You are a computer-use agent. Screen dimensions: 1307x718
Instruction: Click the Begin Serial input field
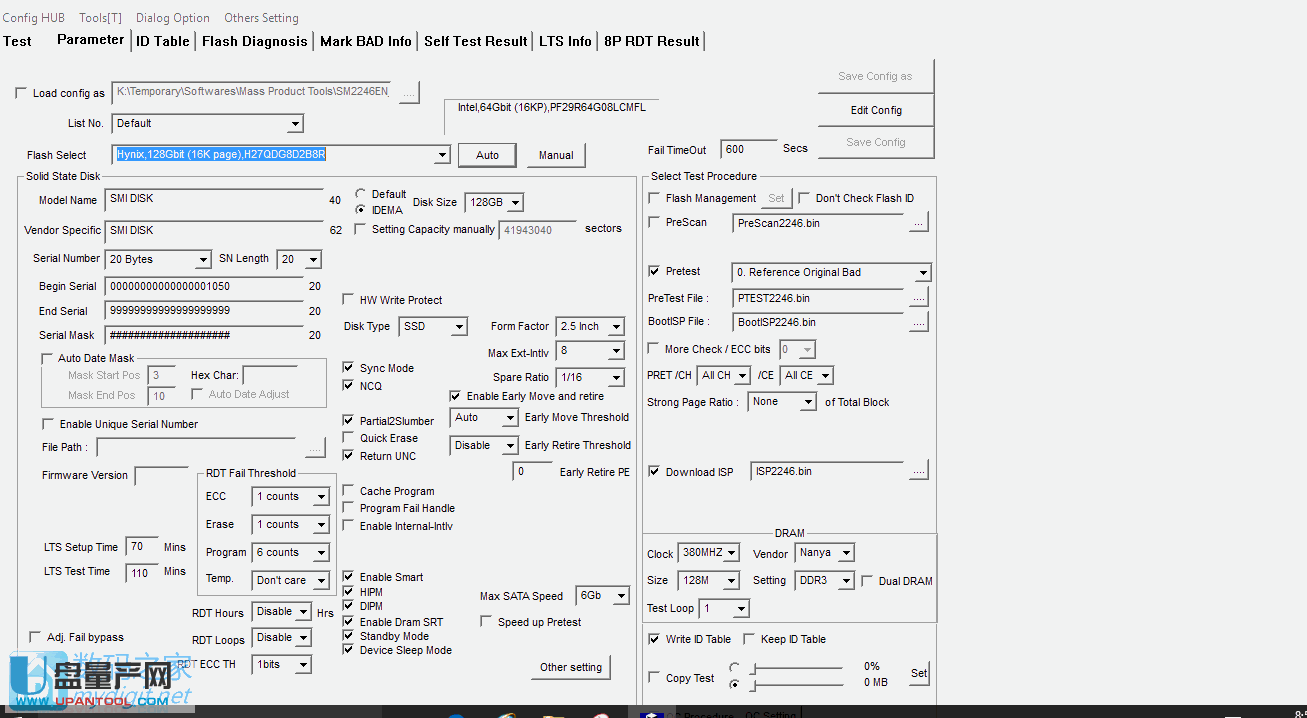pos(204,286)
